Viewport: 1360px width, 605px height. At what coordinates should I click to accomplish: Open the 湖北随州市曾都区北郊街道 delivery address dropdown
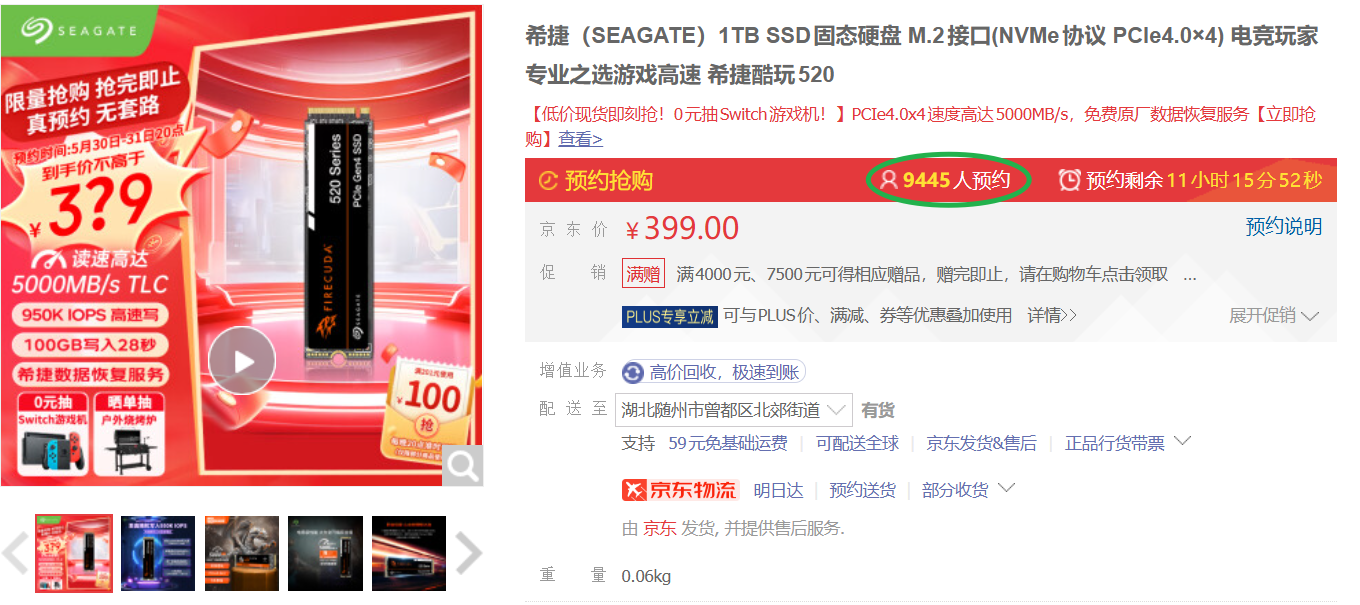point(734,410)
